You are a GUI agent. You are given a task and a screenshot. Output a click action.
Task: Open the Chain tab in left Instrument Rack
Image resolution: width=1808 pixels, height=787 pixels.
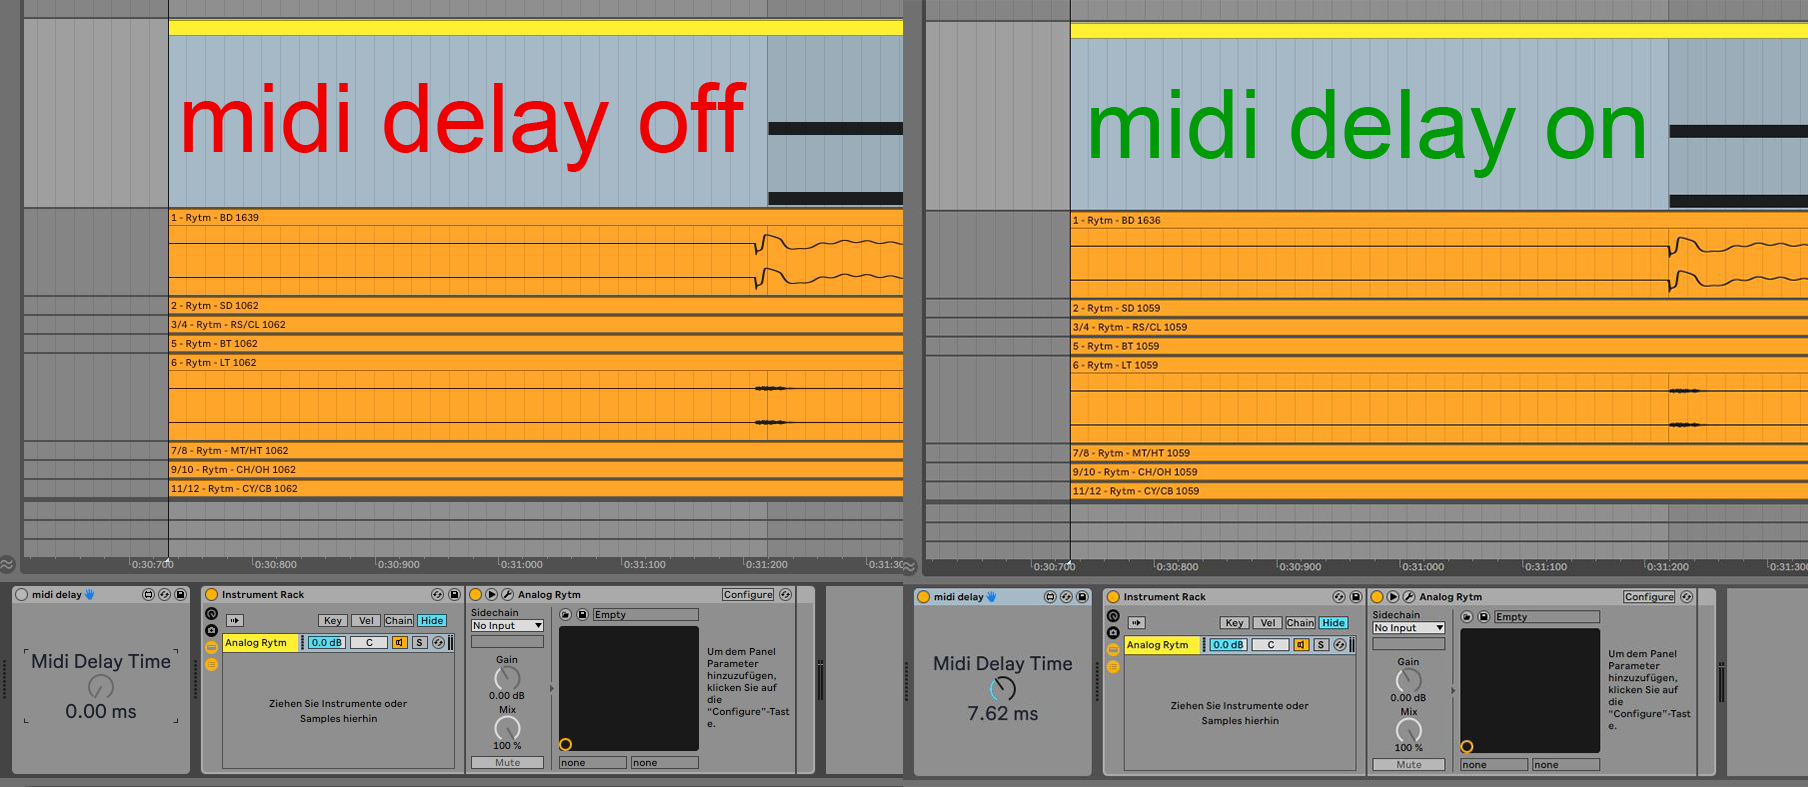(x=399, y=621)
